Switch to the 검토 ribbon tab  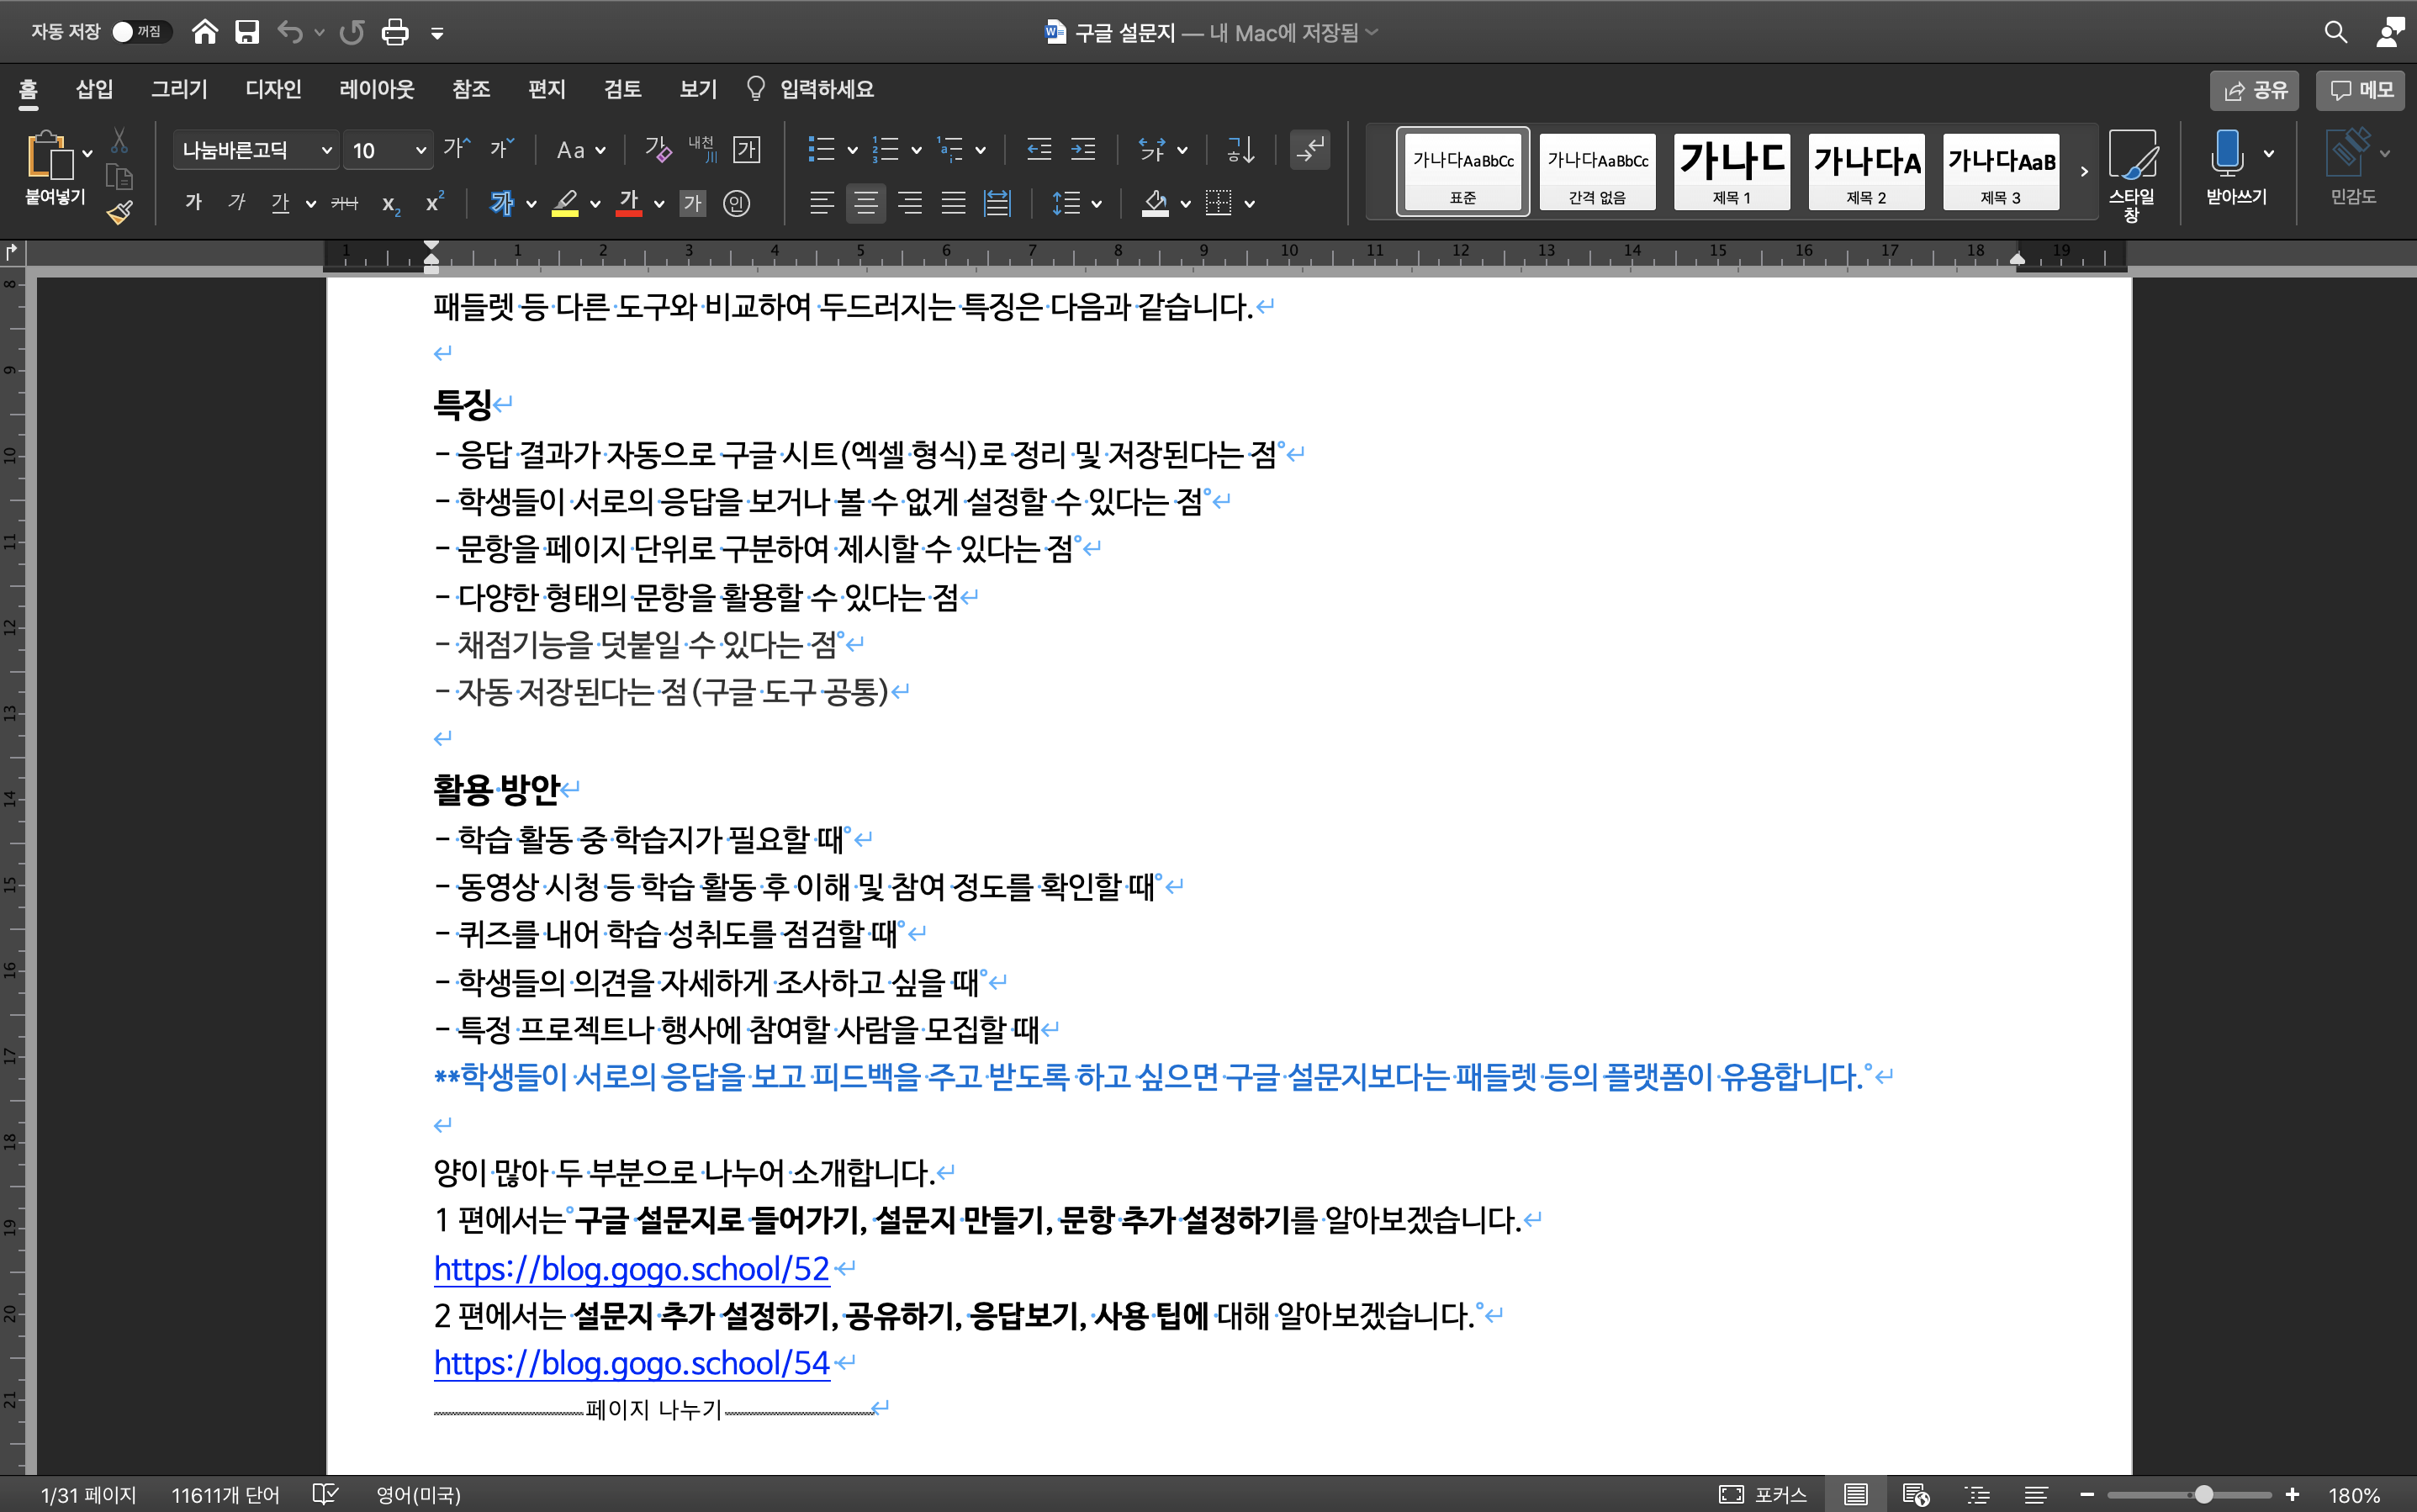coord(622,89)
